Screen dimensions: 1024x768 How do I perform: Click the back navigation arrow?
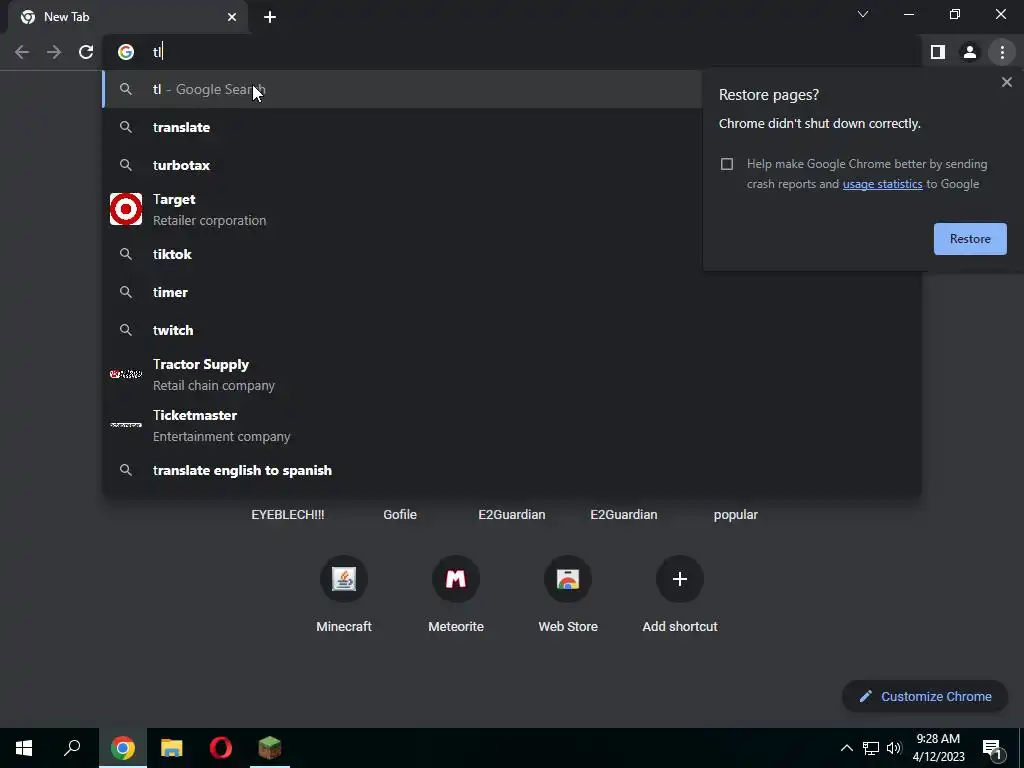22,52
